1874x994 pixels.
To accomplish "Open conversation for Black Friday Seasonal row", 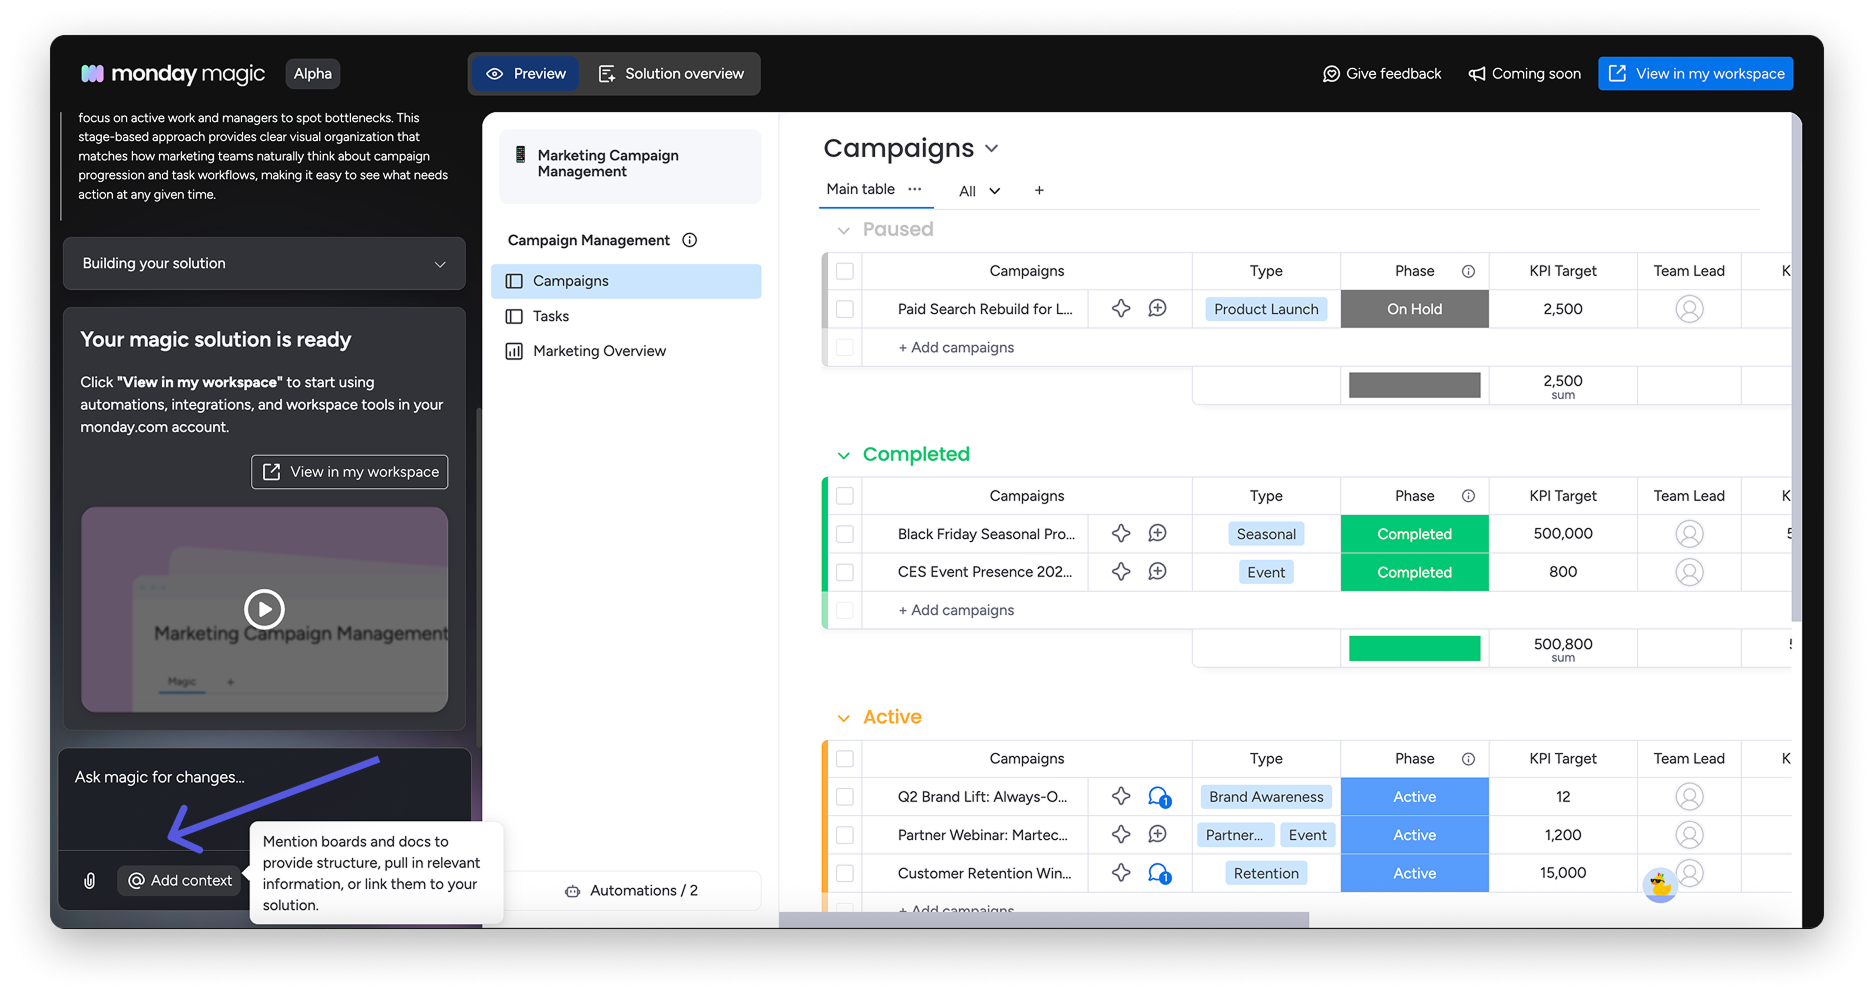I will click(1157, 534).
